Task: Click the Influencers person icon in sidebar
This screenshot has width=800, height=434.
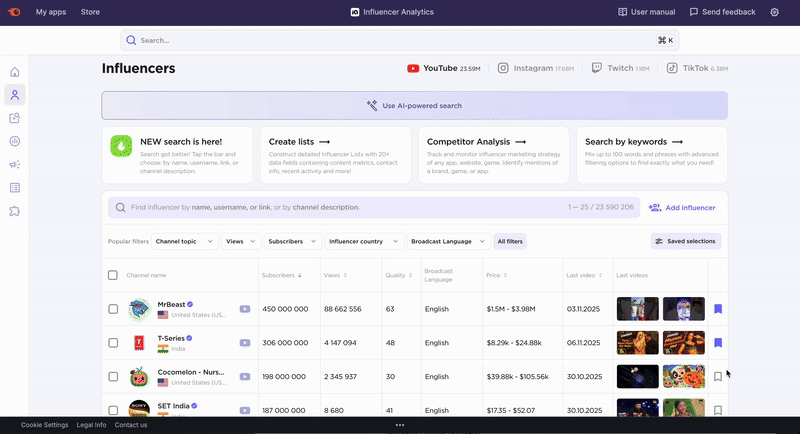Action: pyautogui.click(x=15, y=95)
